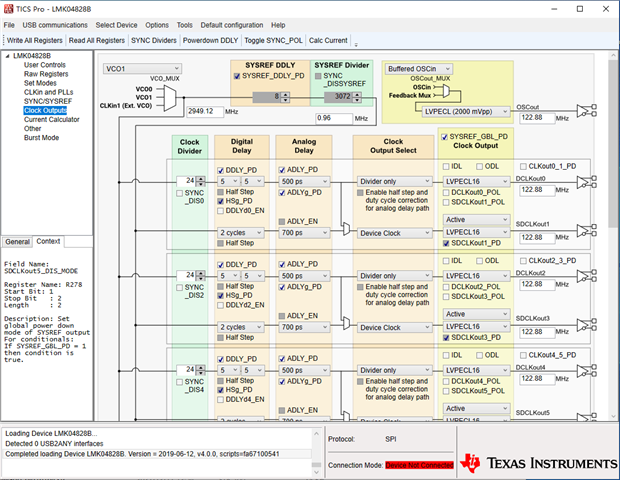Open the Default configuration menu
The image size is (620, 480).
pos(232,25)
